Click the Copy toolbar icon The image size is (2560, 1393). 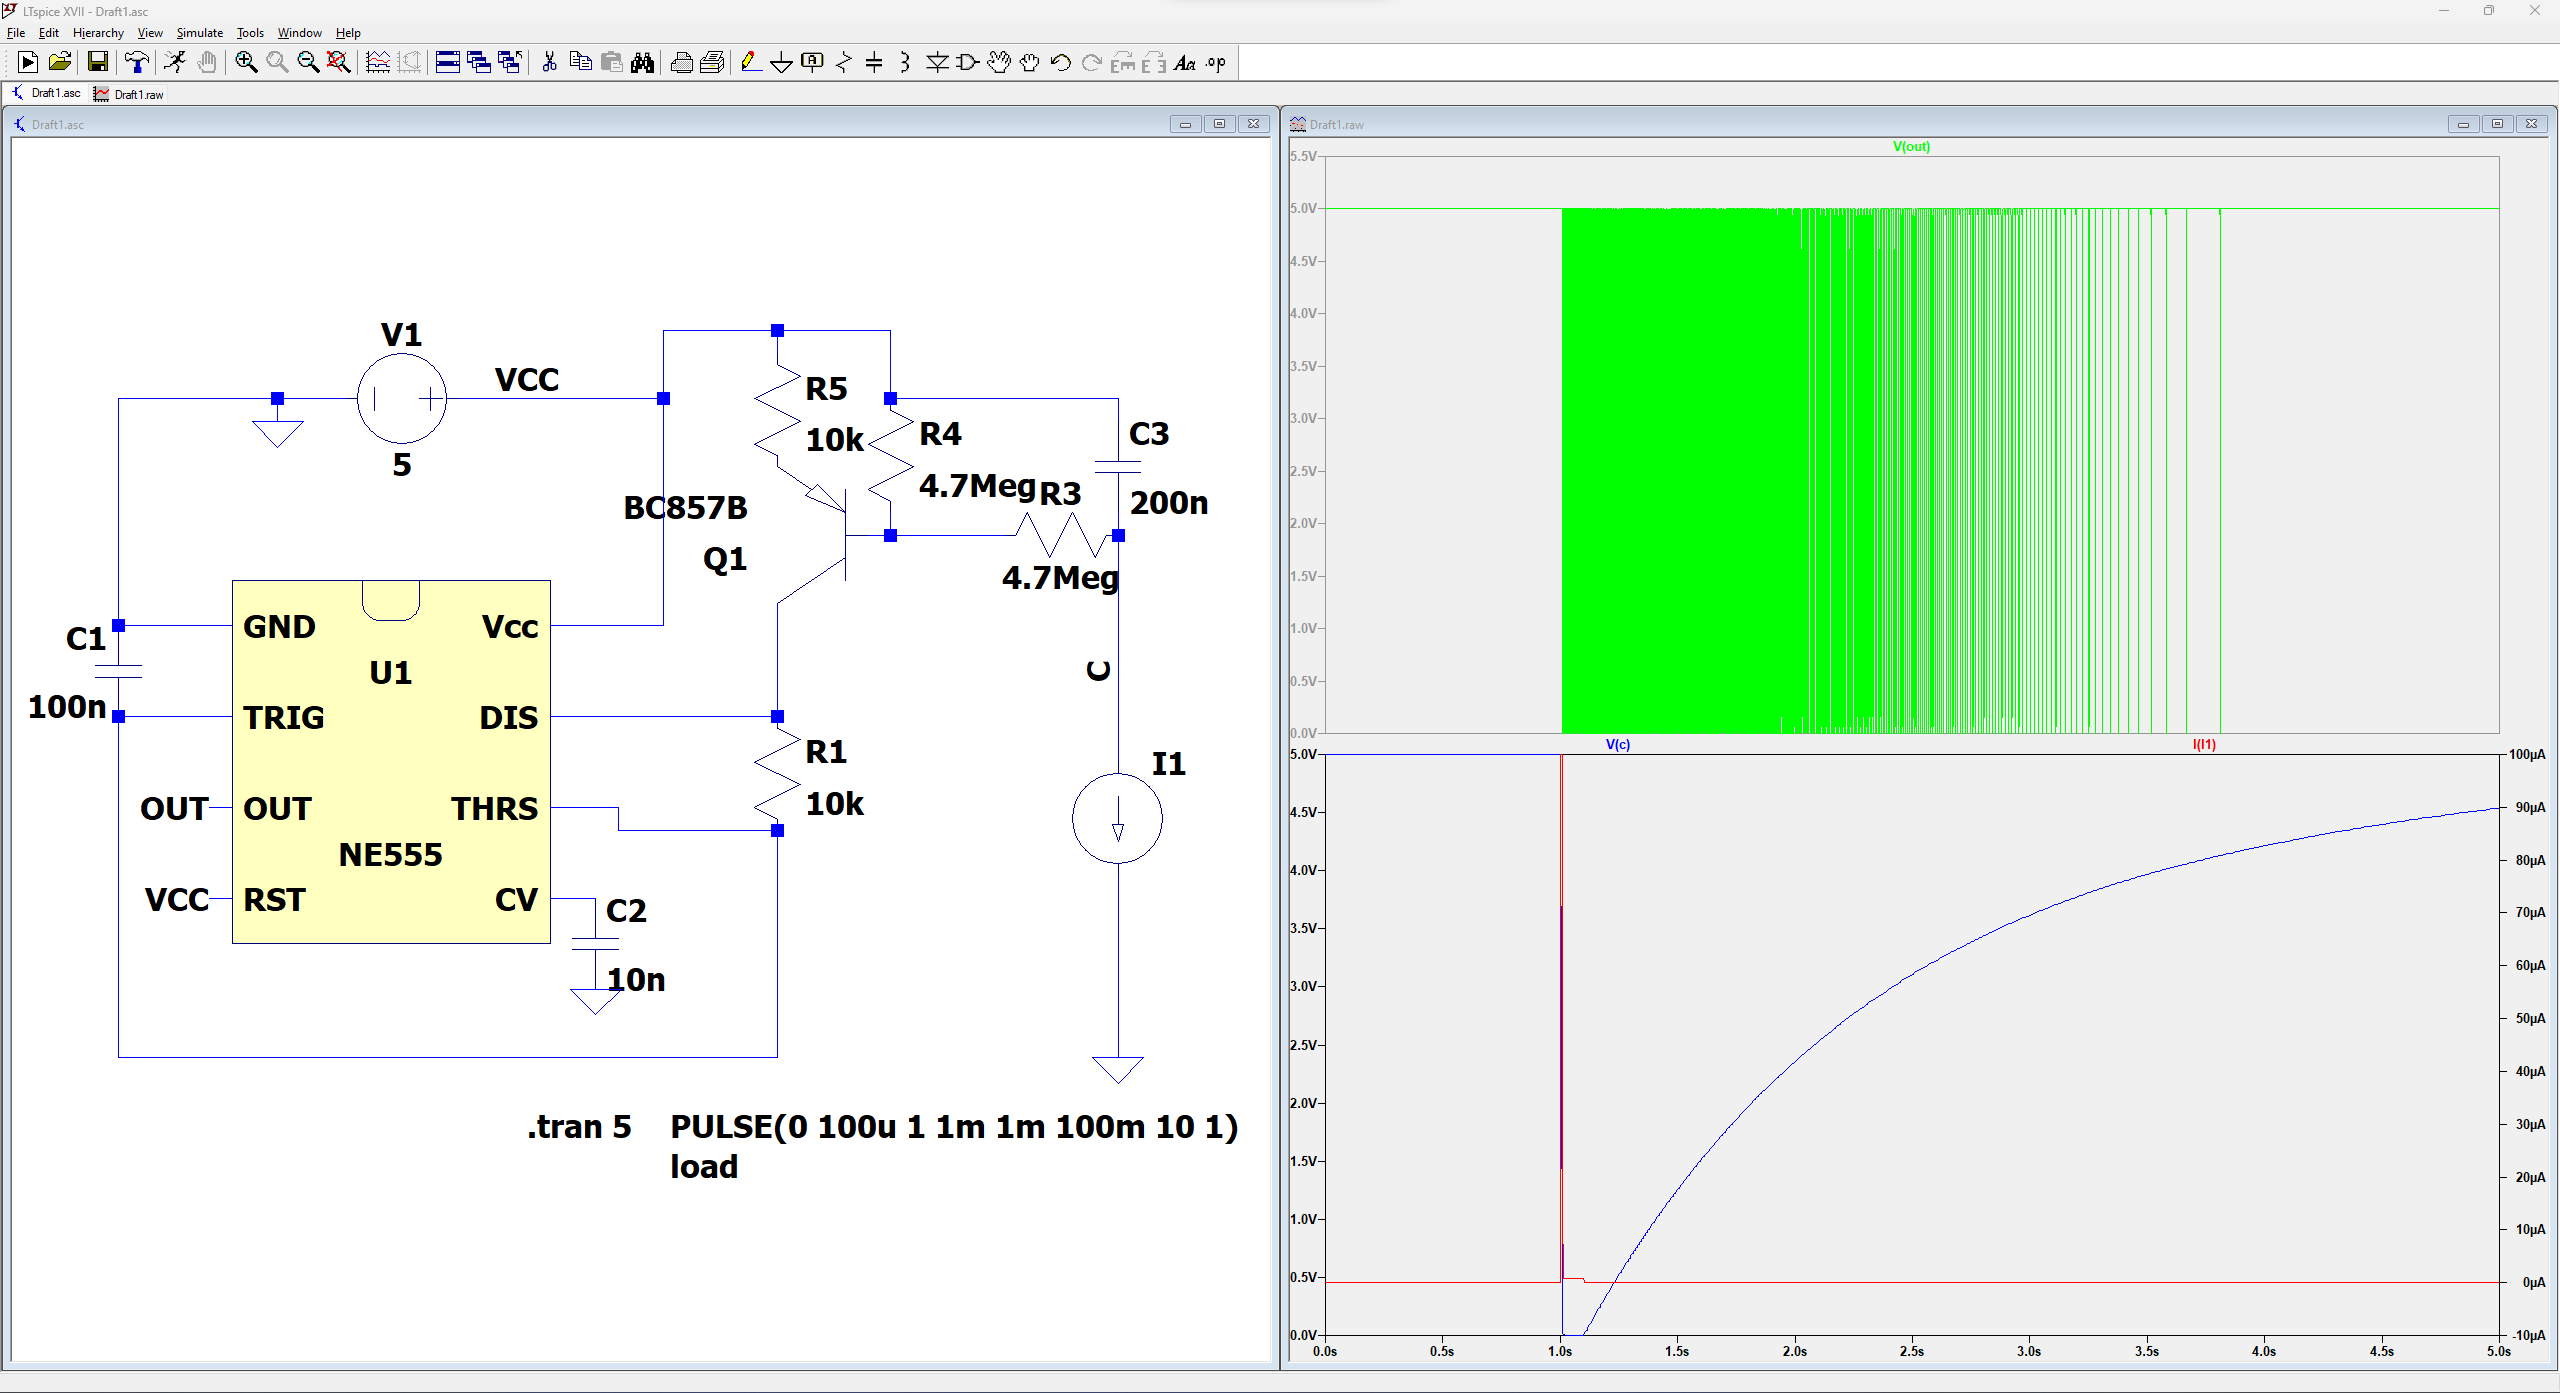(x=580, y=62)
